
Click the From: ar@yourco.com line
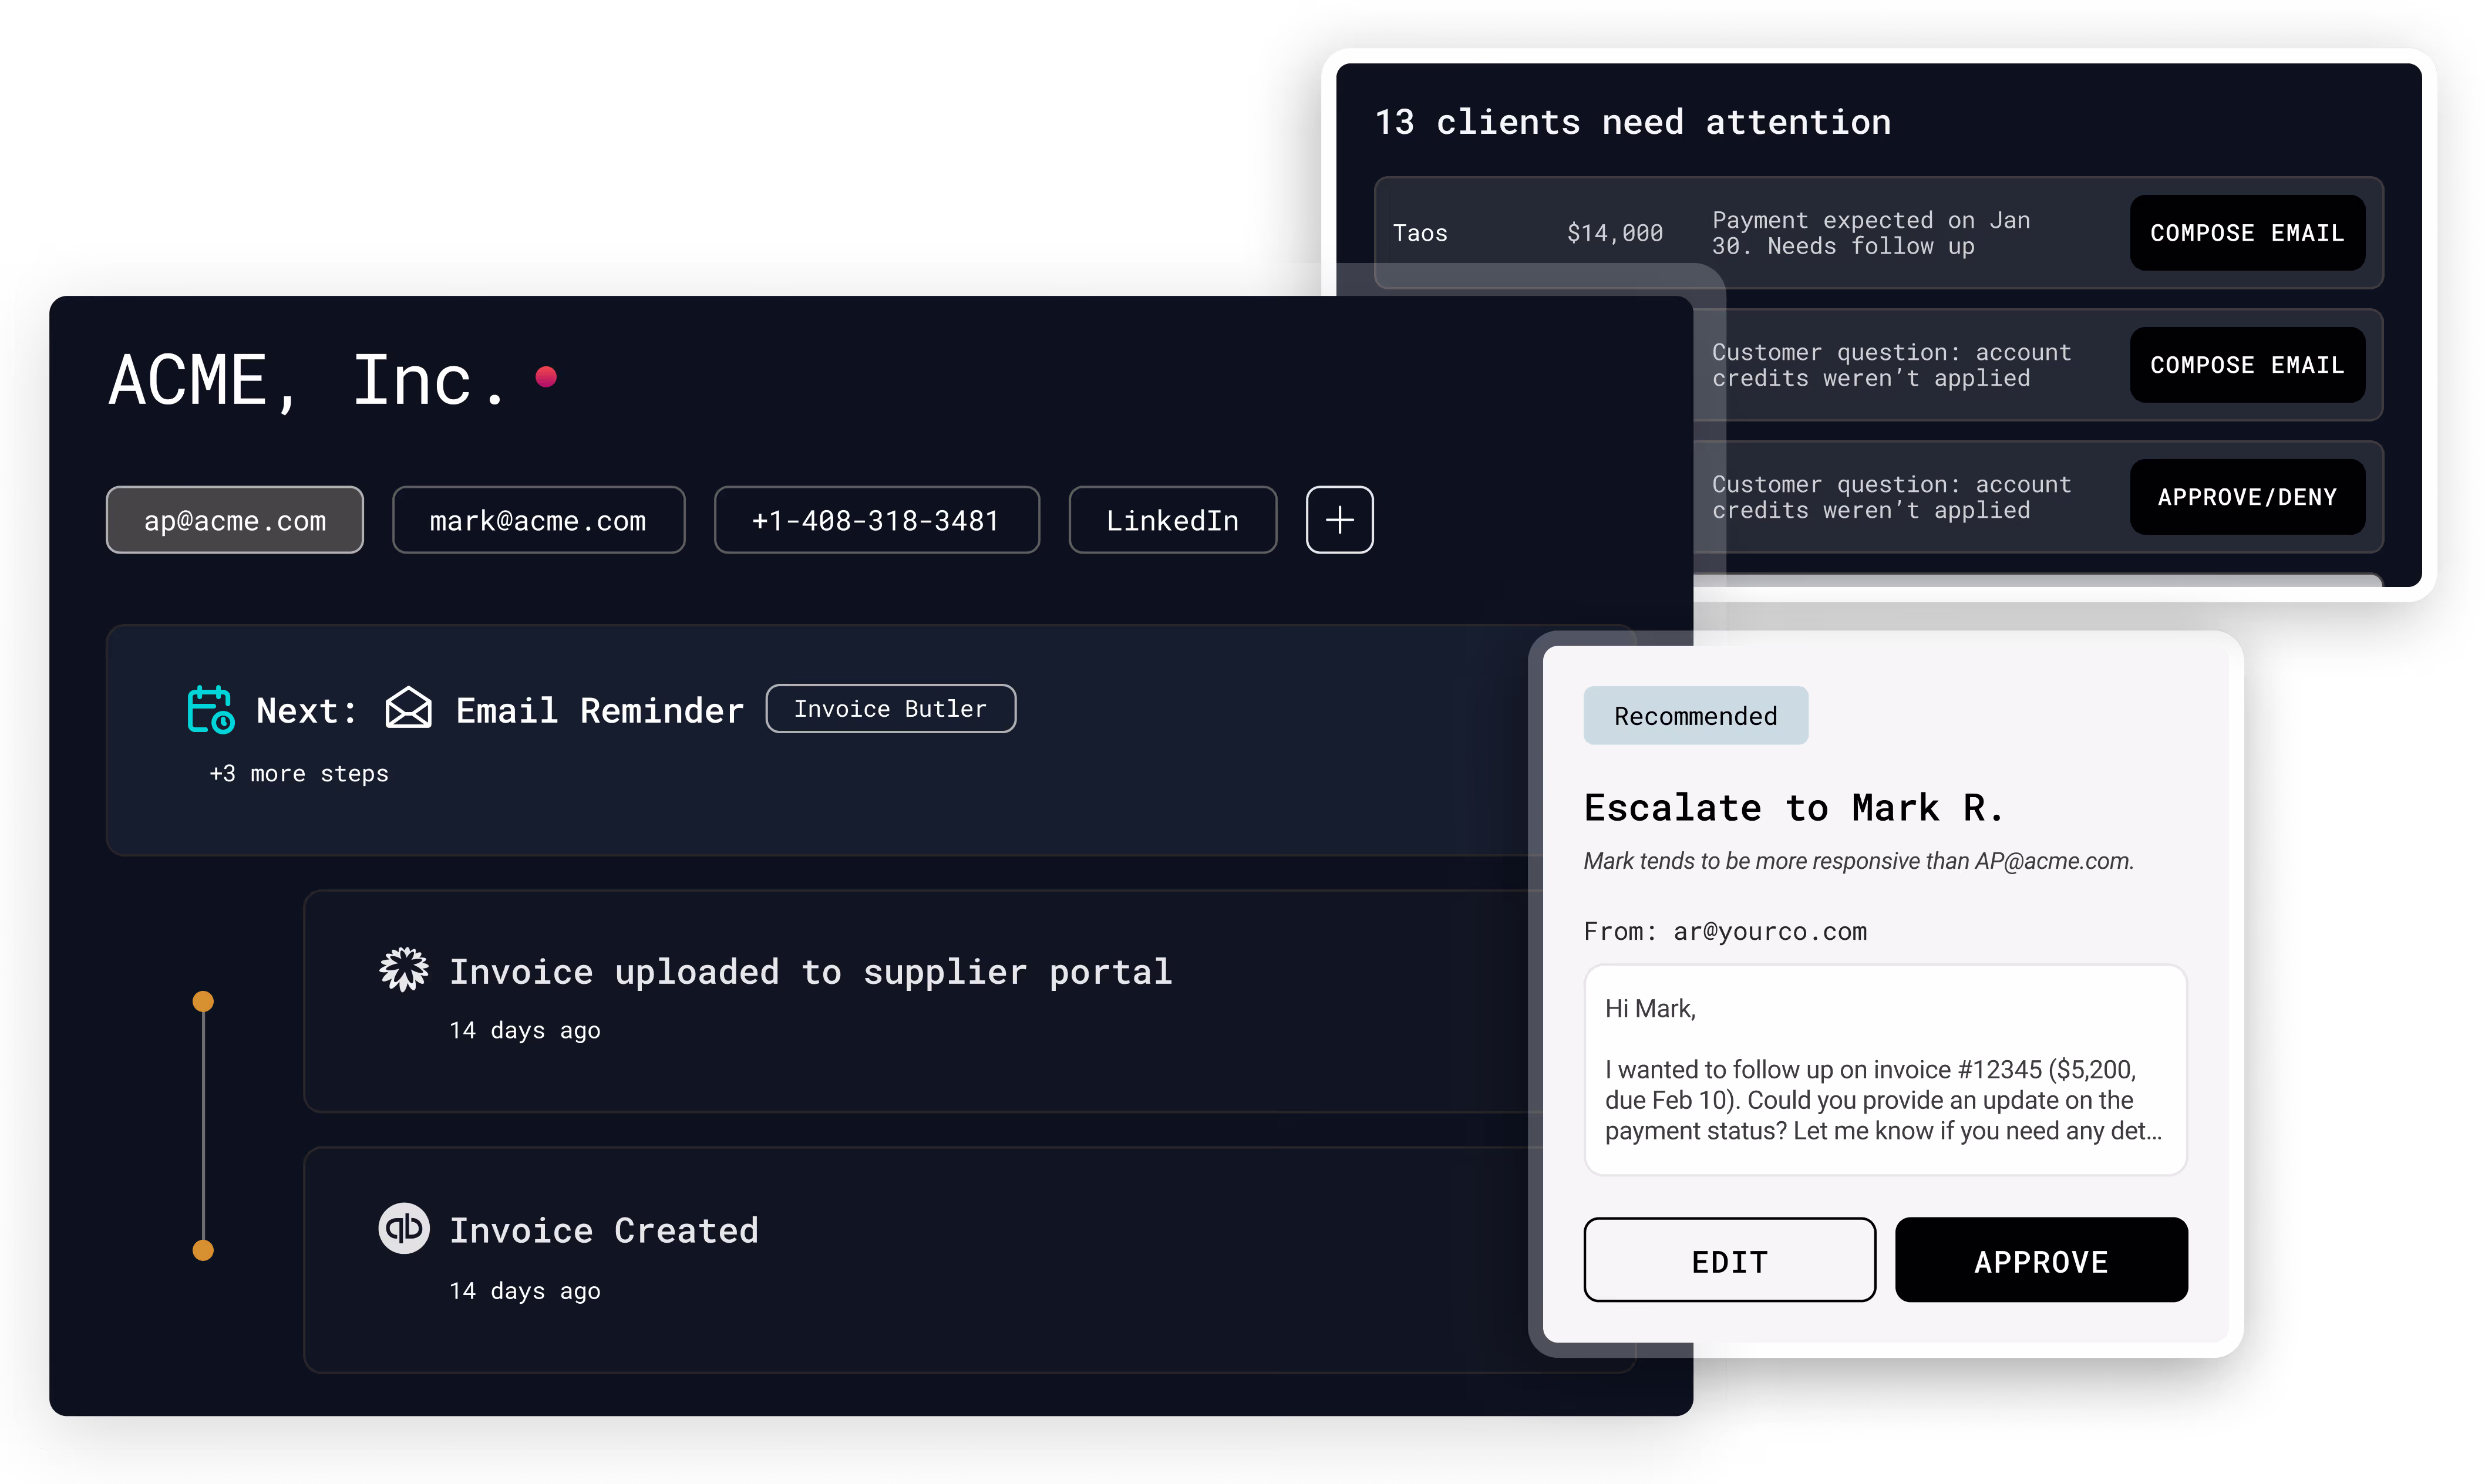[x=1725, y=932]
